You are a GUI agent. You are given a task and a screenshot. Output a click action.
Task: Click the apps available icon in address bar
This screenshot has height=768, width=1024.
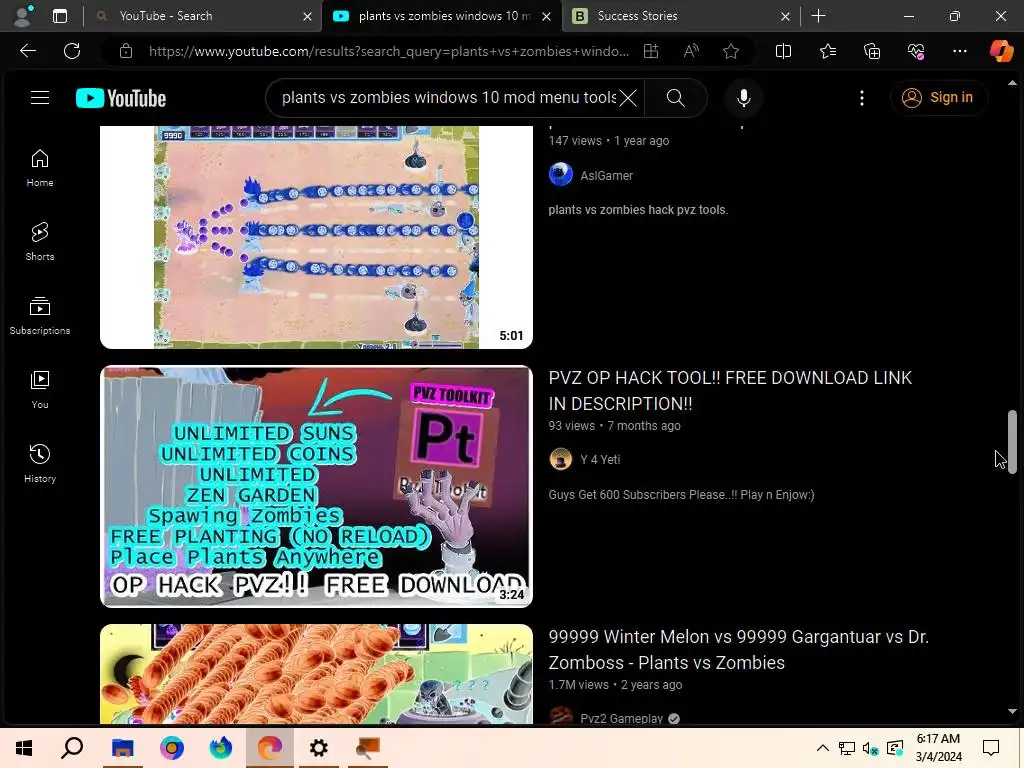651,51
